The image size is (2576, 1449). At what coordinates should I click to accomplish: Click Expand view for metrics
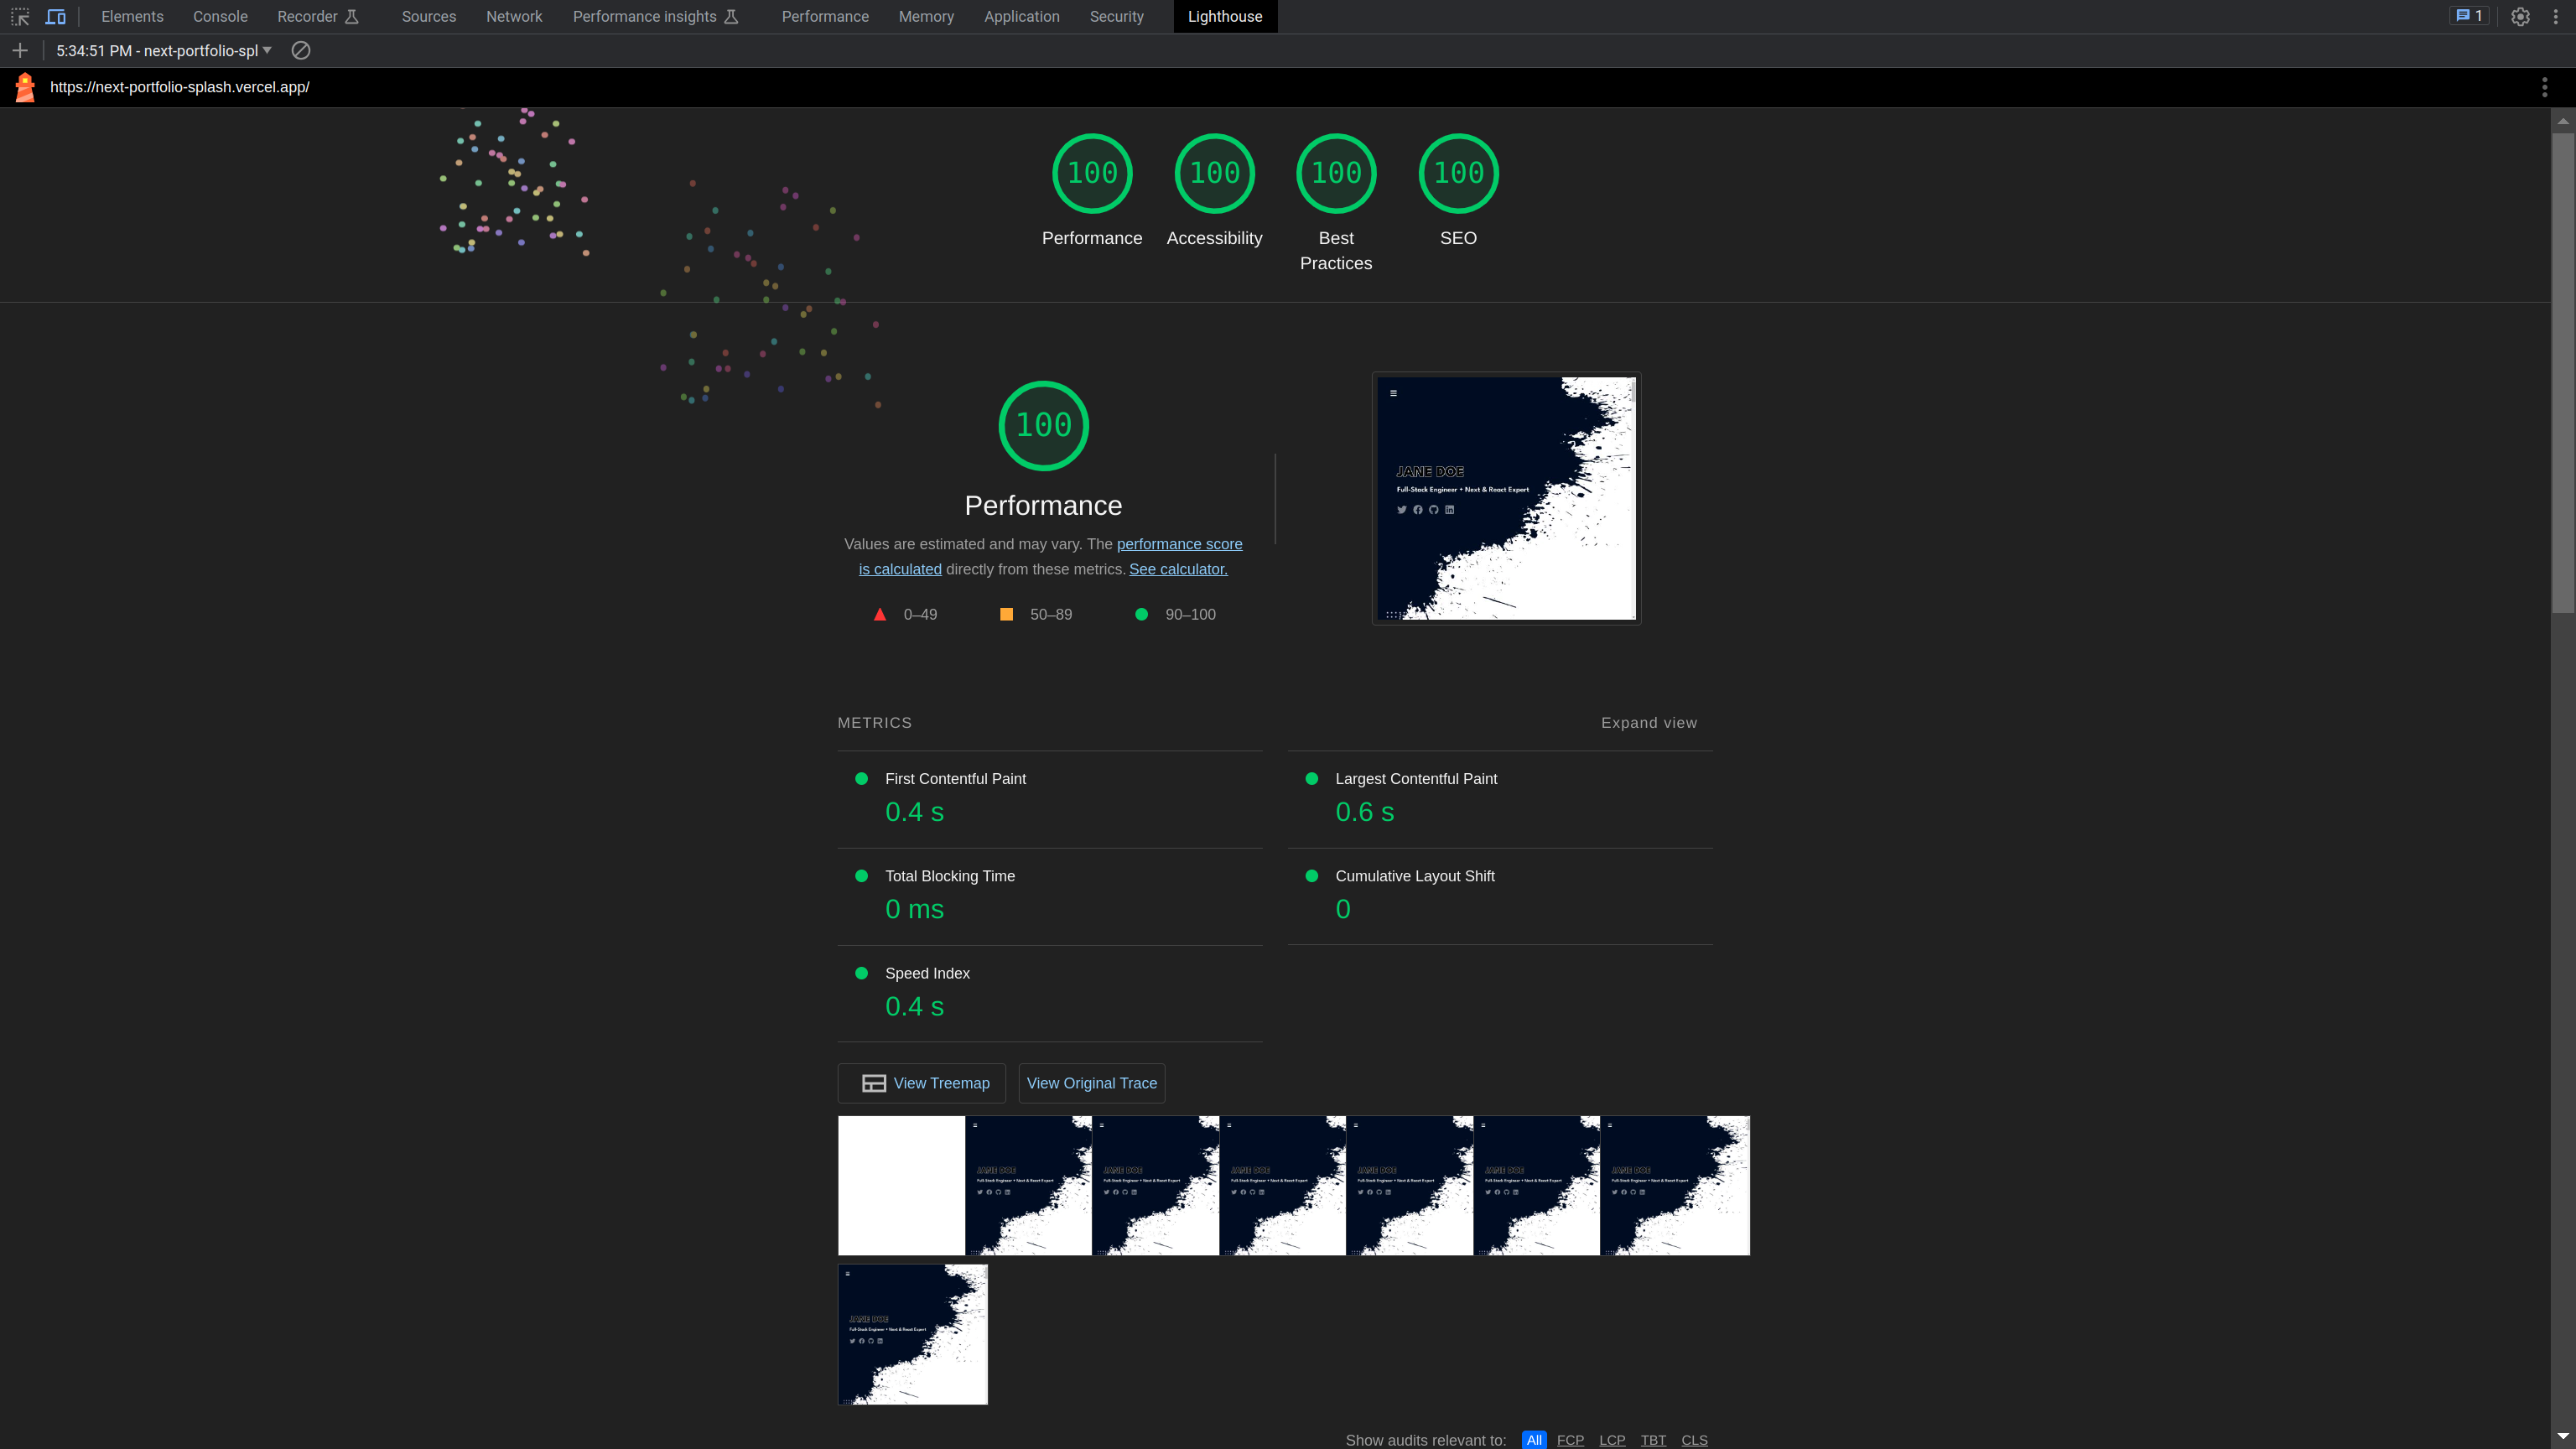tap(1648, 723)
